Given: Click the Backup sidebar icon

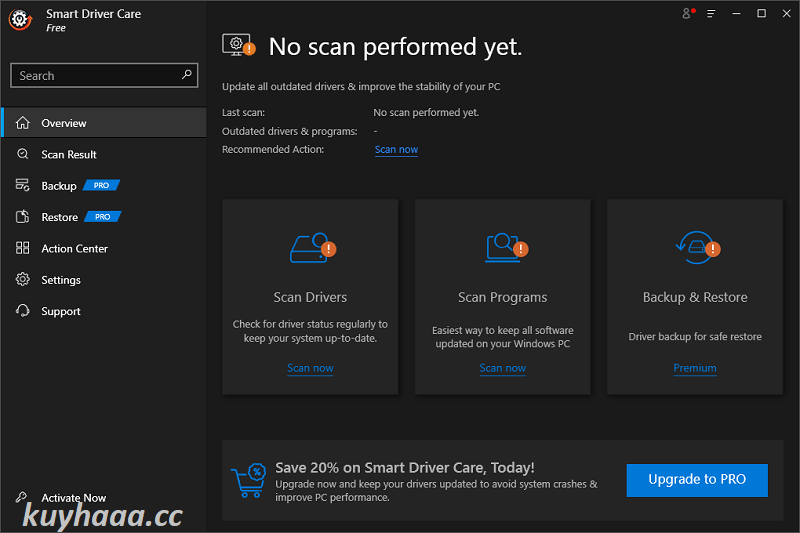Looking at the screenshot, I should 22,185.
